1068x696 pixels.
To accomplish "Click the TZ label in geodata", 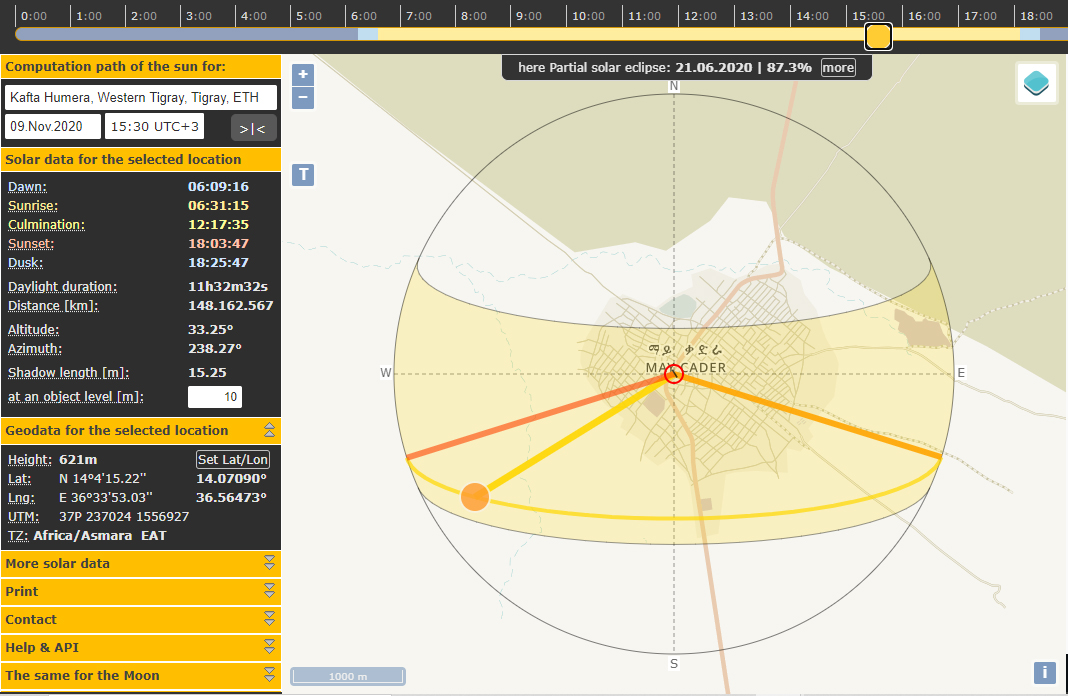I will [x=18, y=536].
